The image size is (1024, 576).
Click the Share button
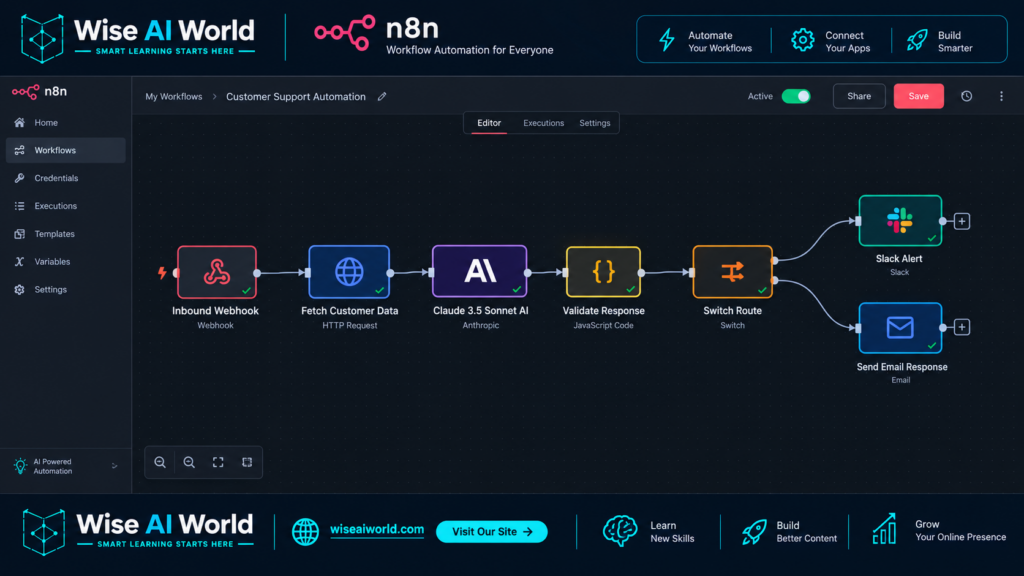click(x=859, y=96)
